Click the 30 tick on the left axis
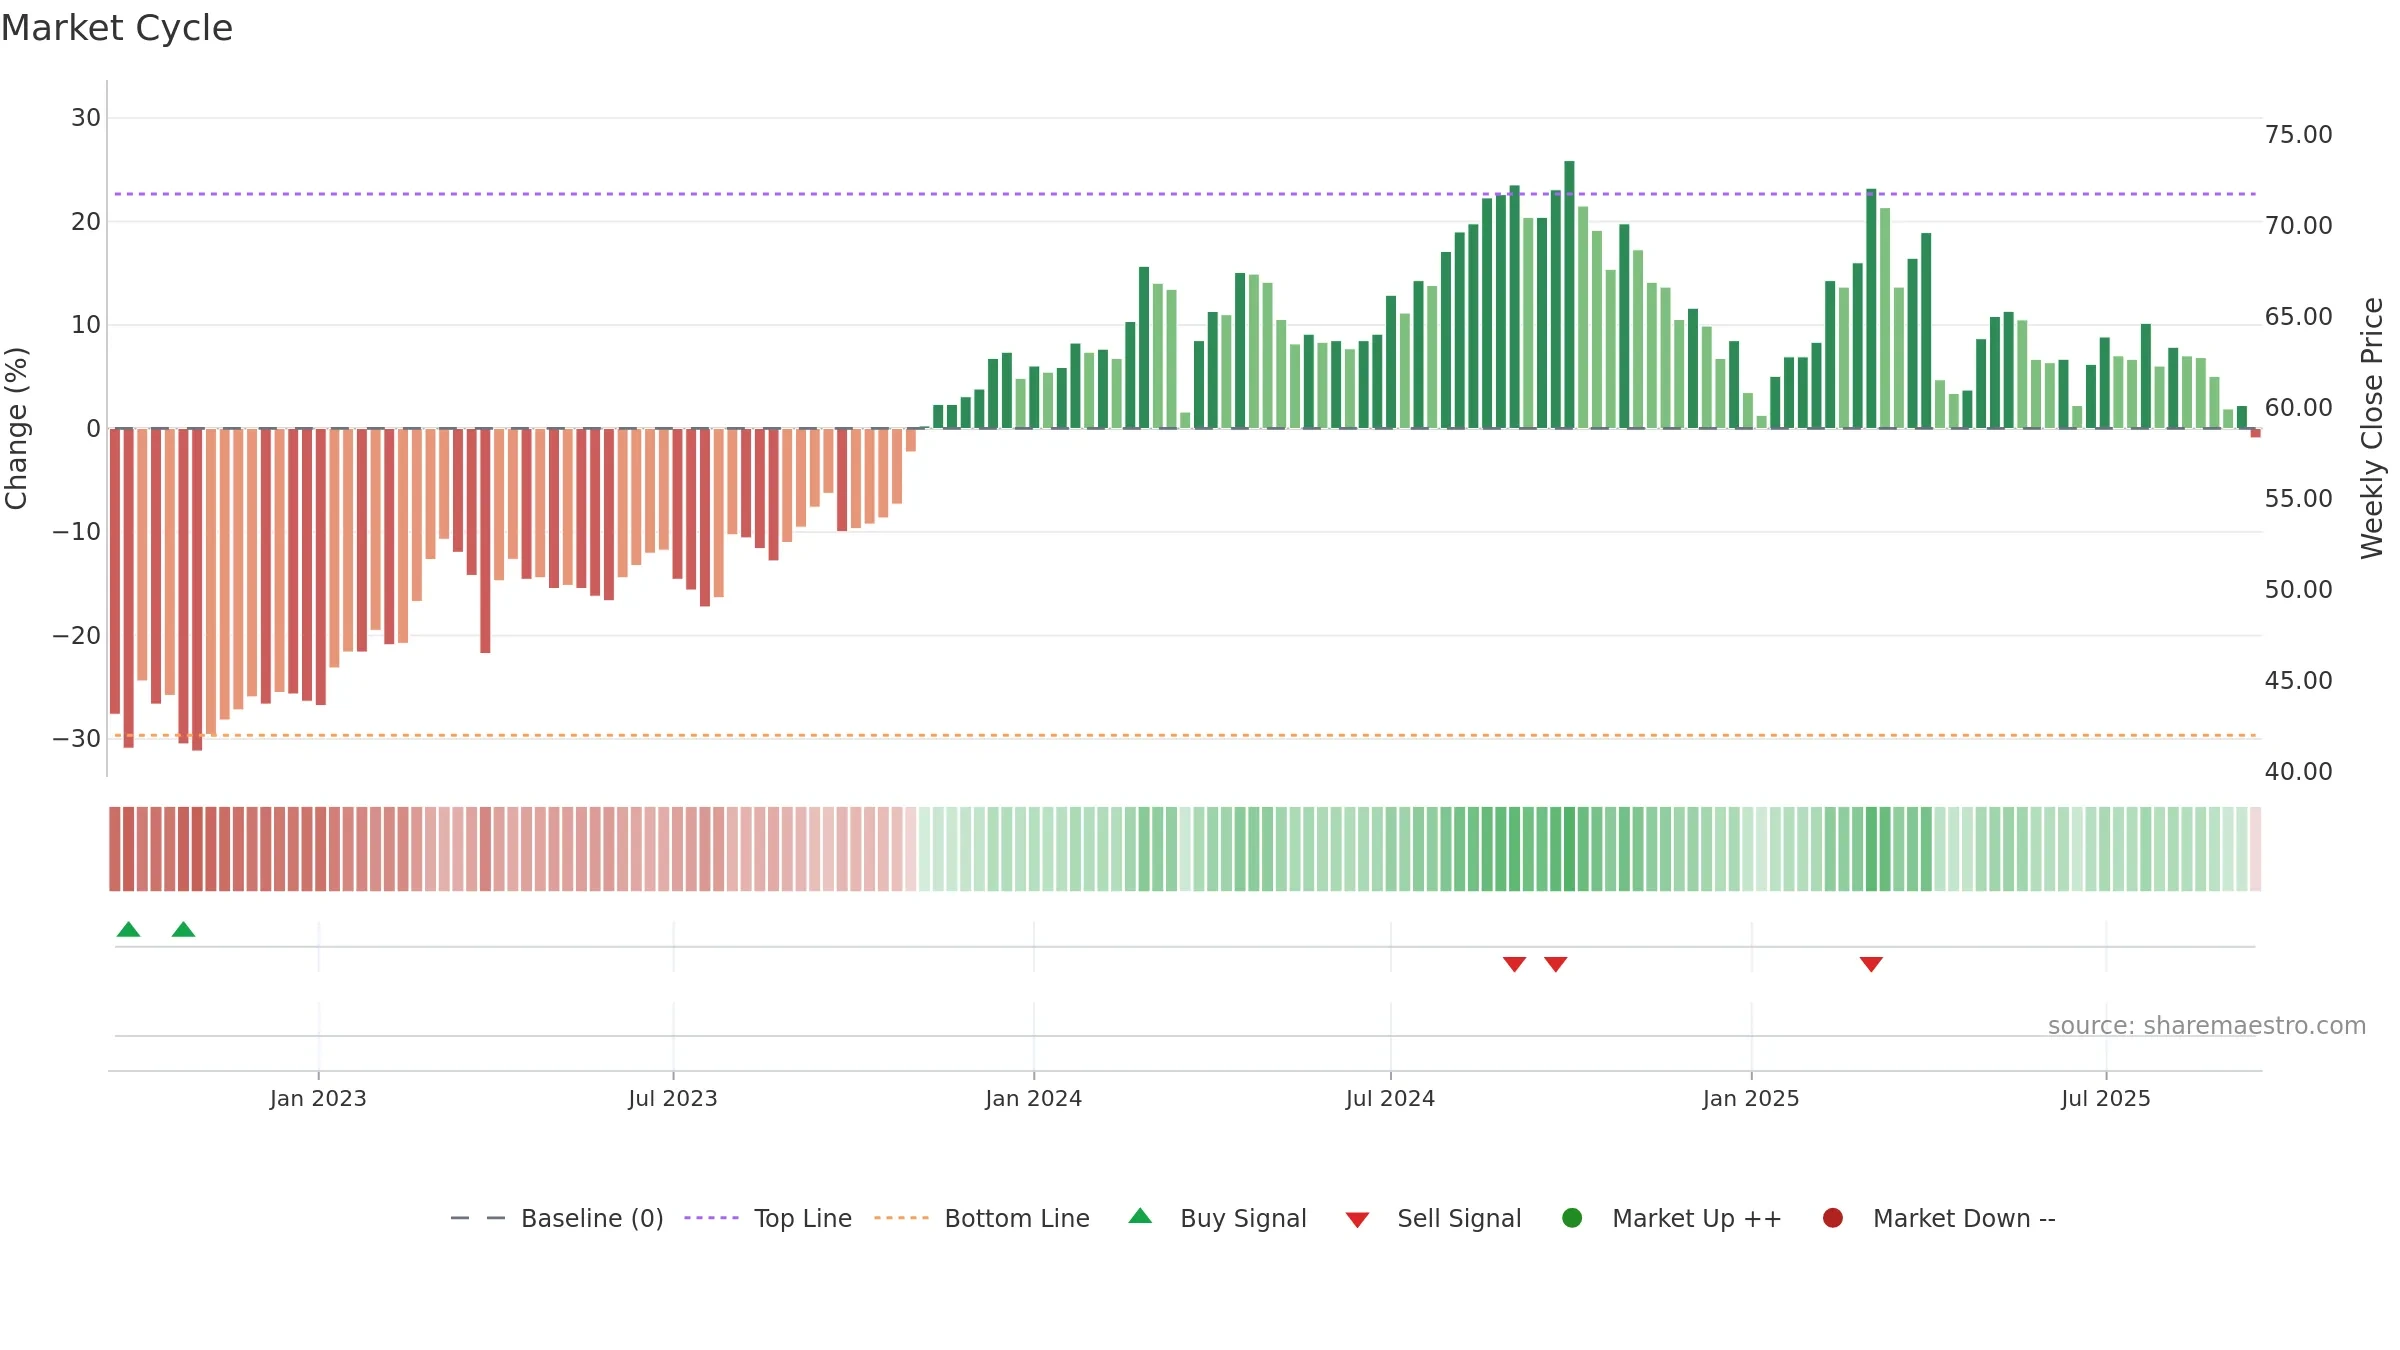 (86, 118)
